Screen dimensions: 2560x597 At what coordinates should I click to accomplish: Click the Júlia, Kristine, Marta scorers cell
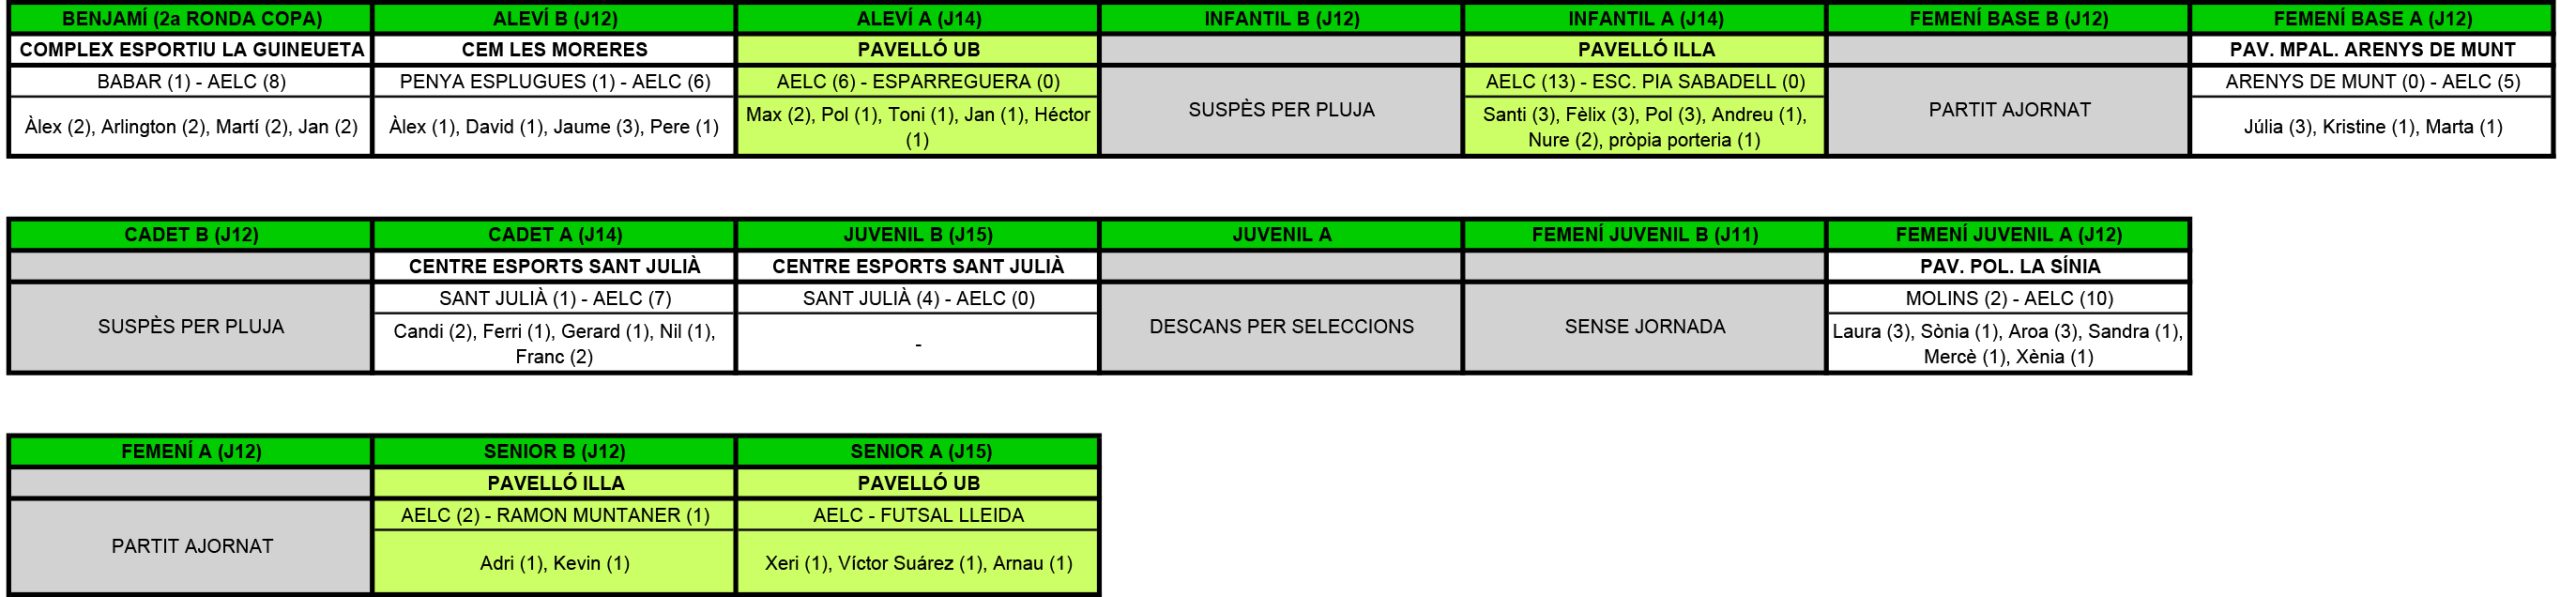pos(2372,127)
